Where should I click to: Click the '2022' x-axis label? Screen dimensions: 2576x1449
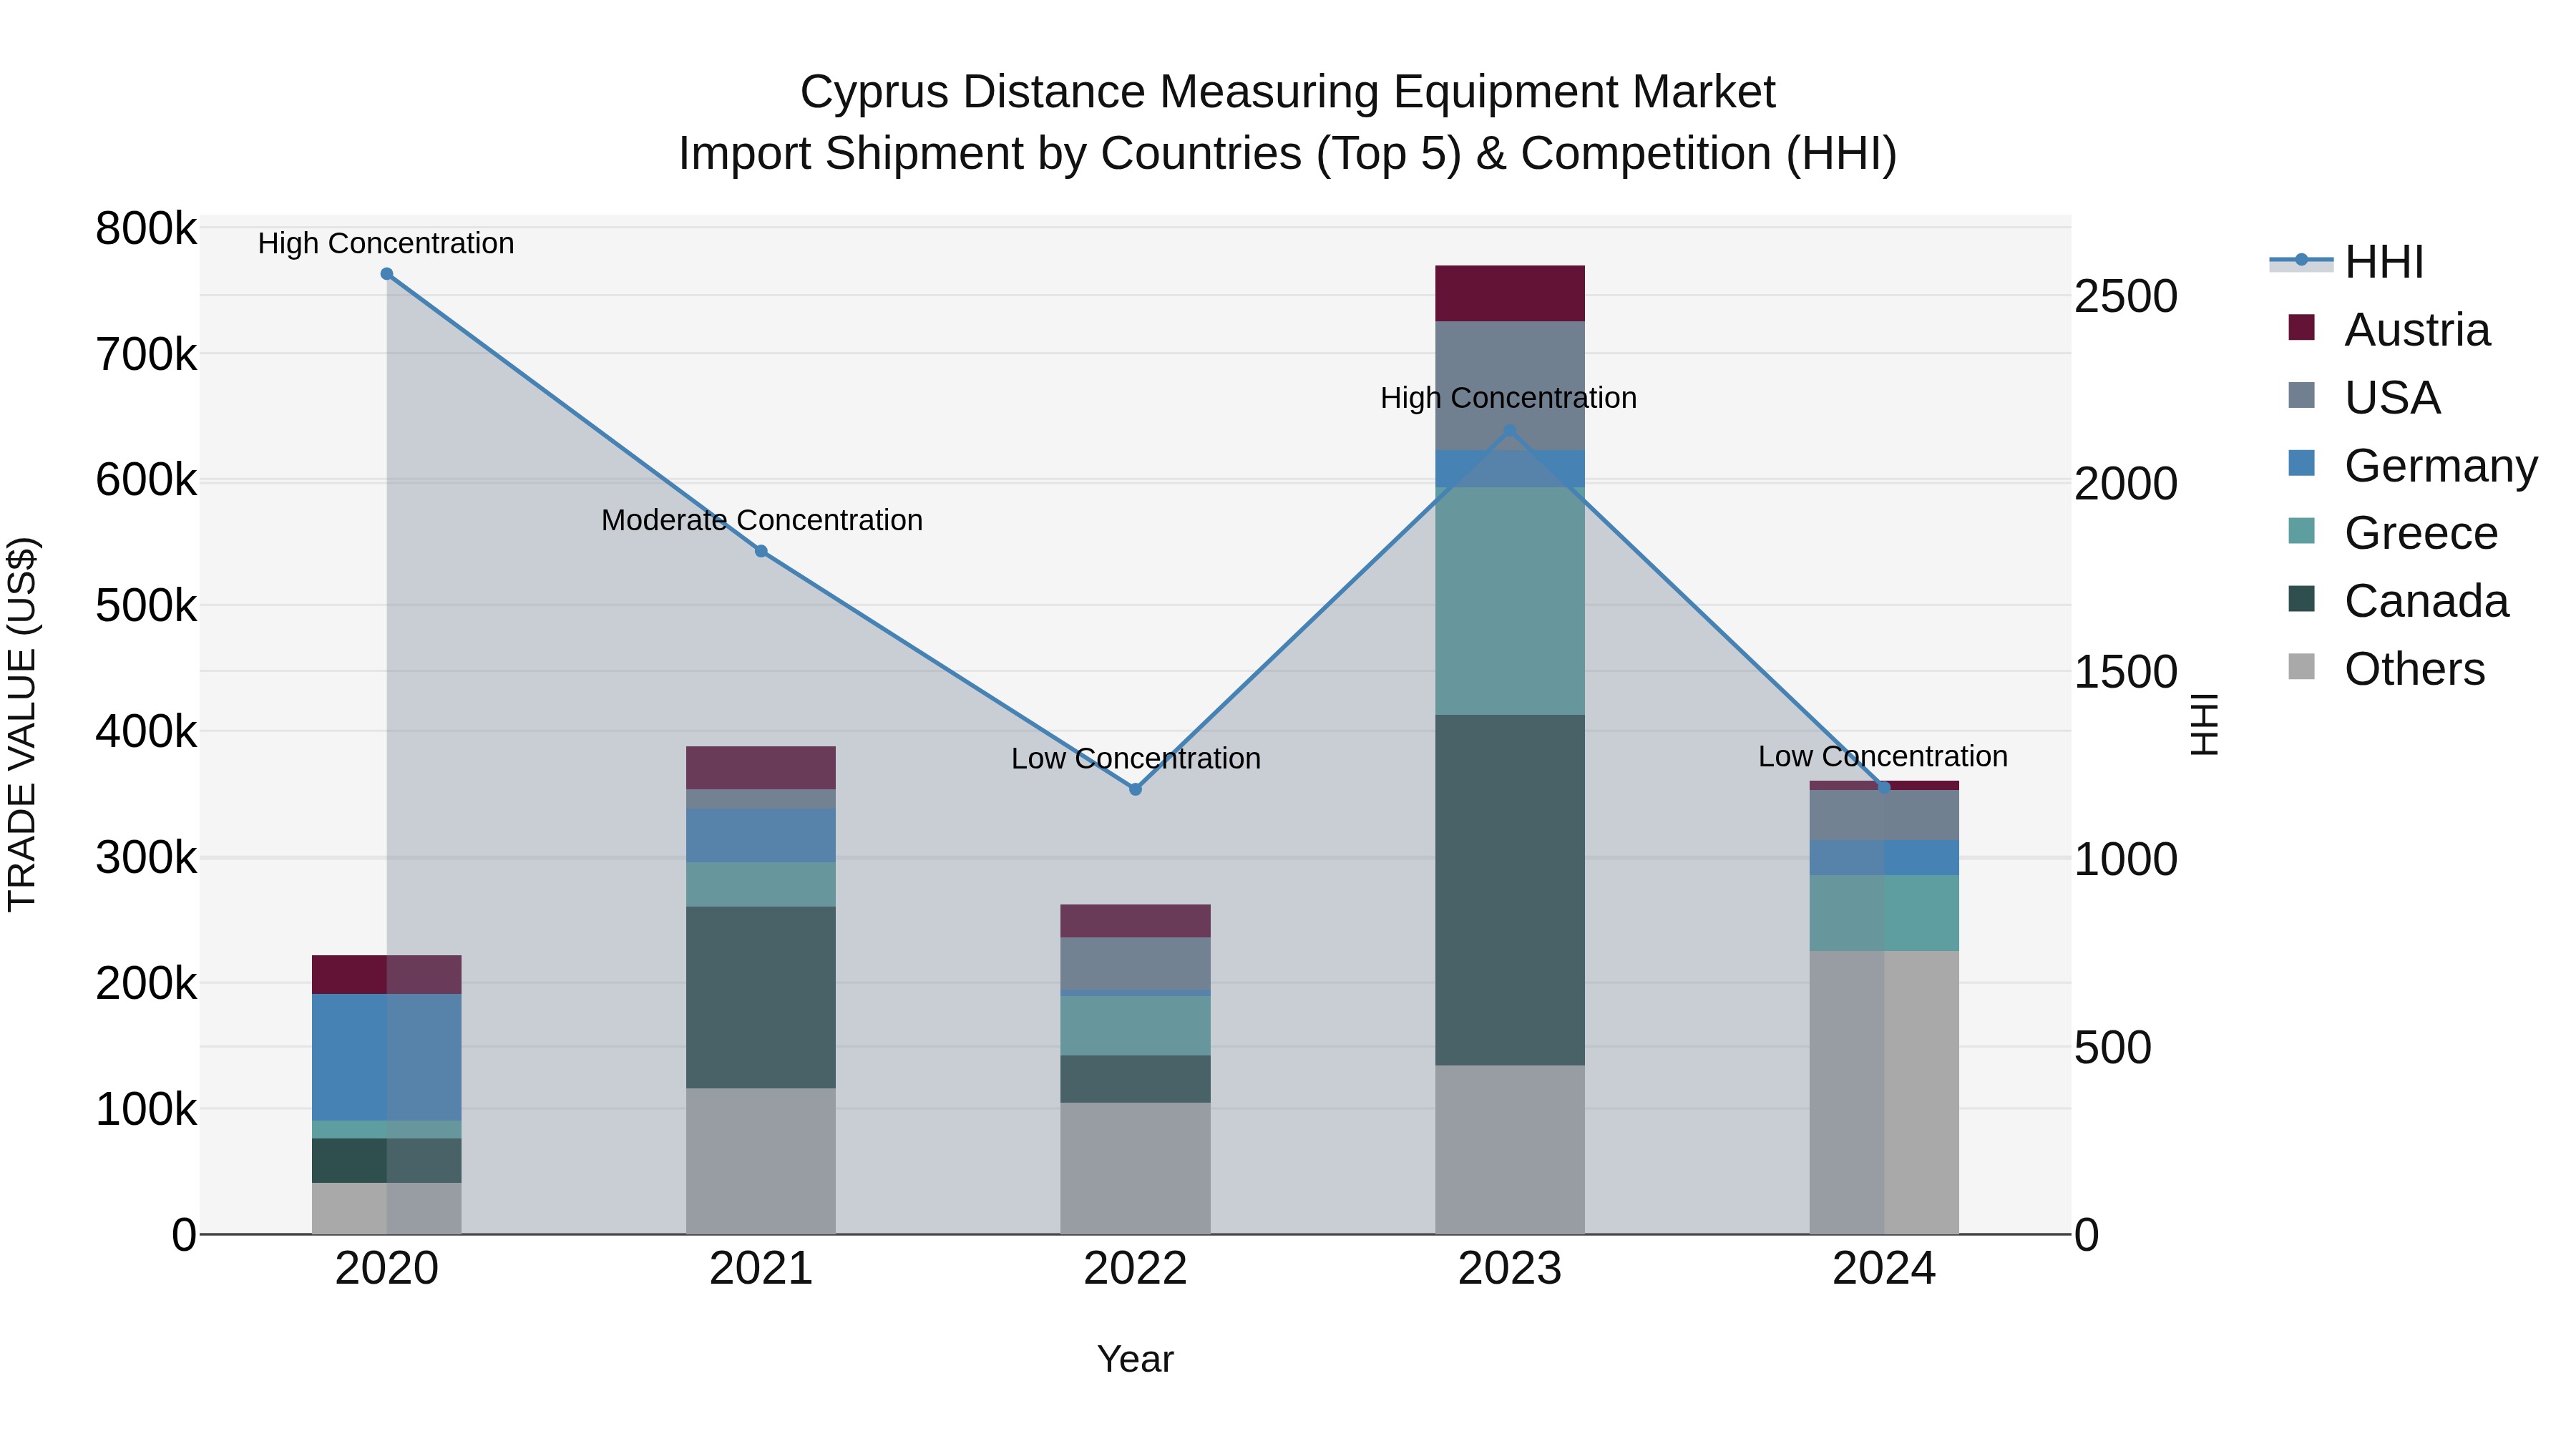(x=1135, y=1268)
